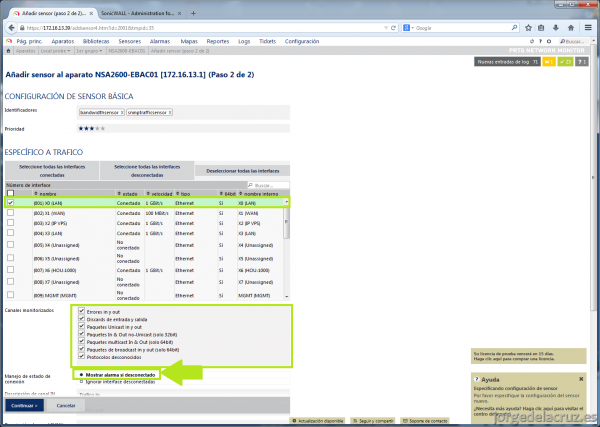Open the Reportes menu

click(x=218, y=41)
